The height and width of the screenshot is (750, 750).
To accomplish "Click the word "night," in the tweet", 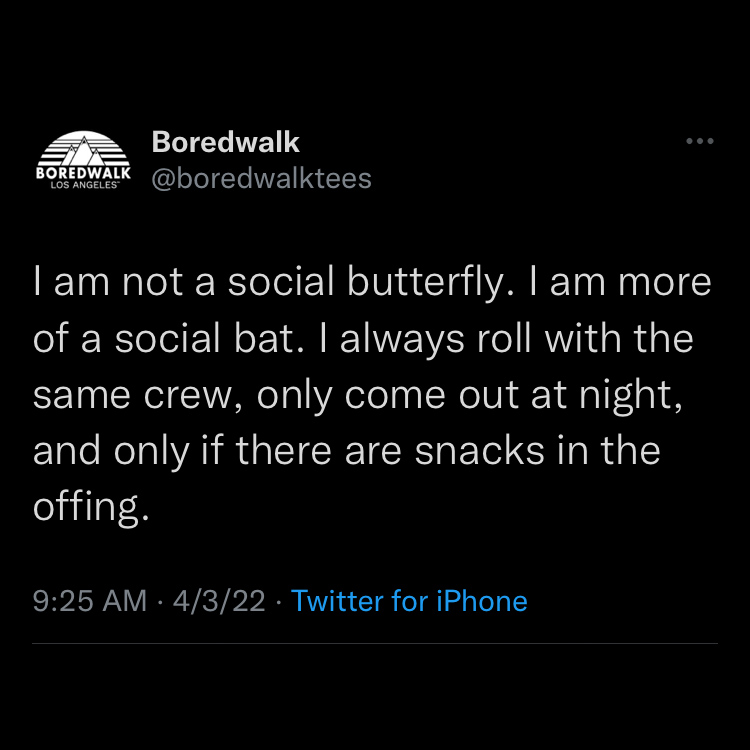I will [630, 396].
